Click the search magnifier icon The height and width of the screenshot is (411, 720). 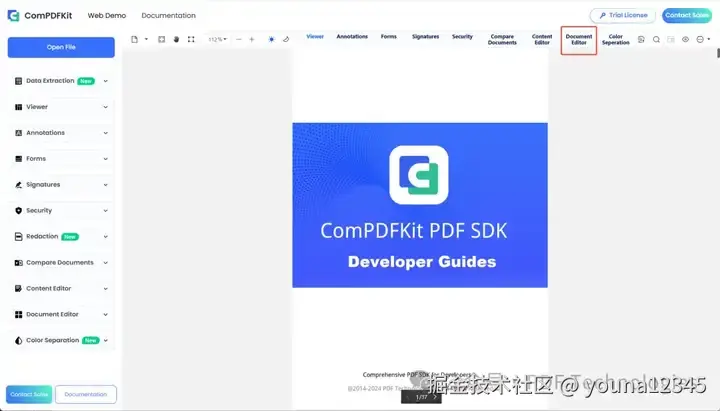point(656,39)
